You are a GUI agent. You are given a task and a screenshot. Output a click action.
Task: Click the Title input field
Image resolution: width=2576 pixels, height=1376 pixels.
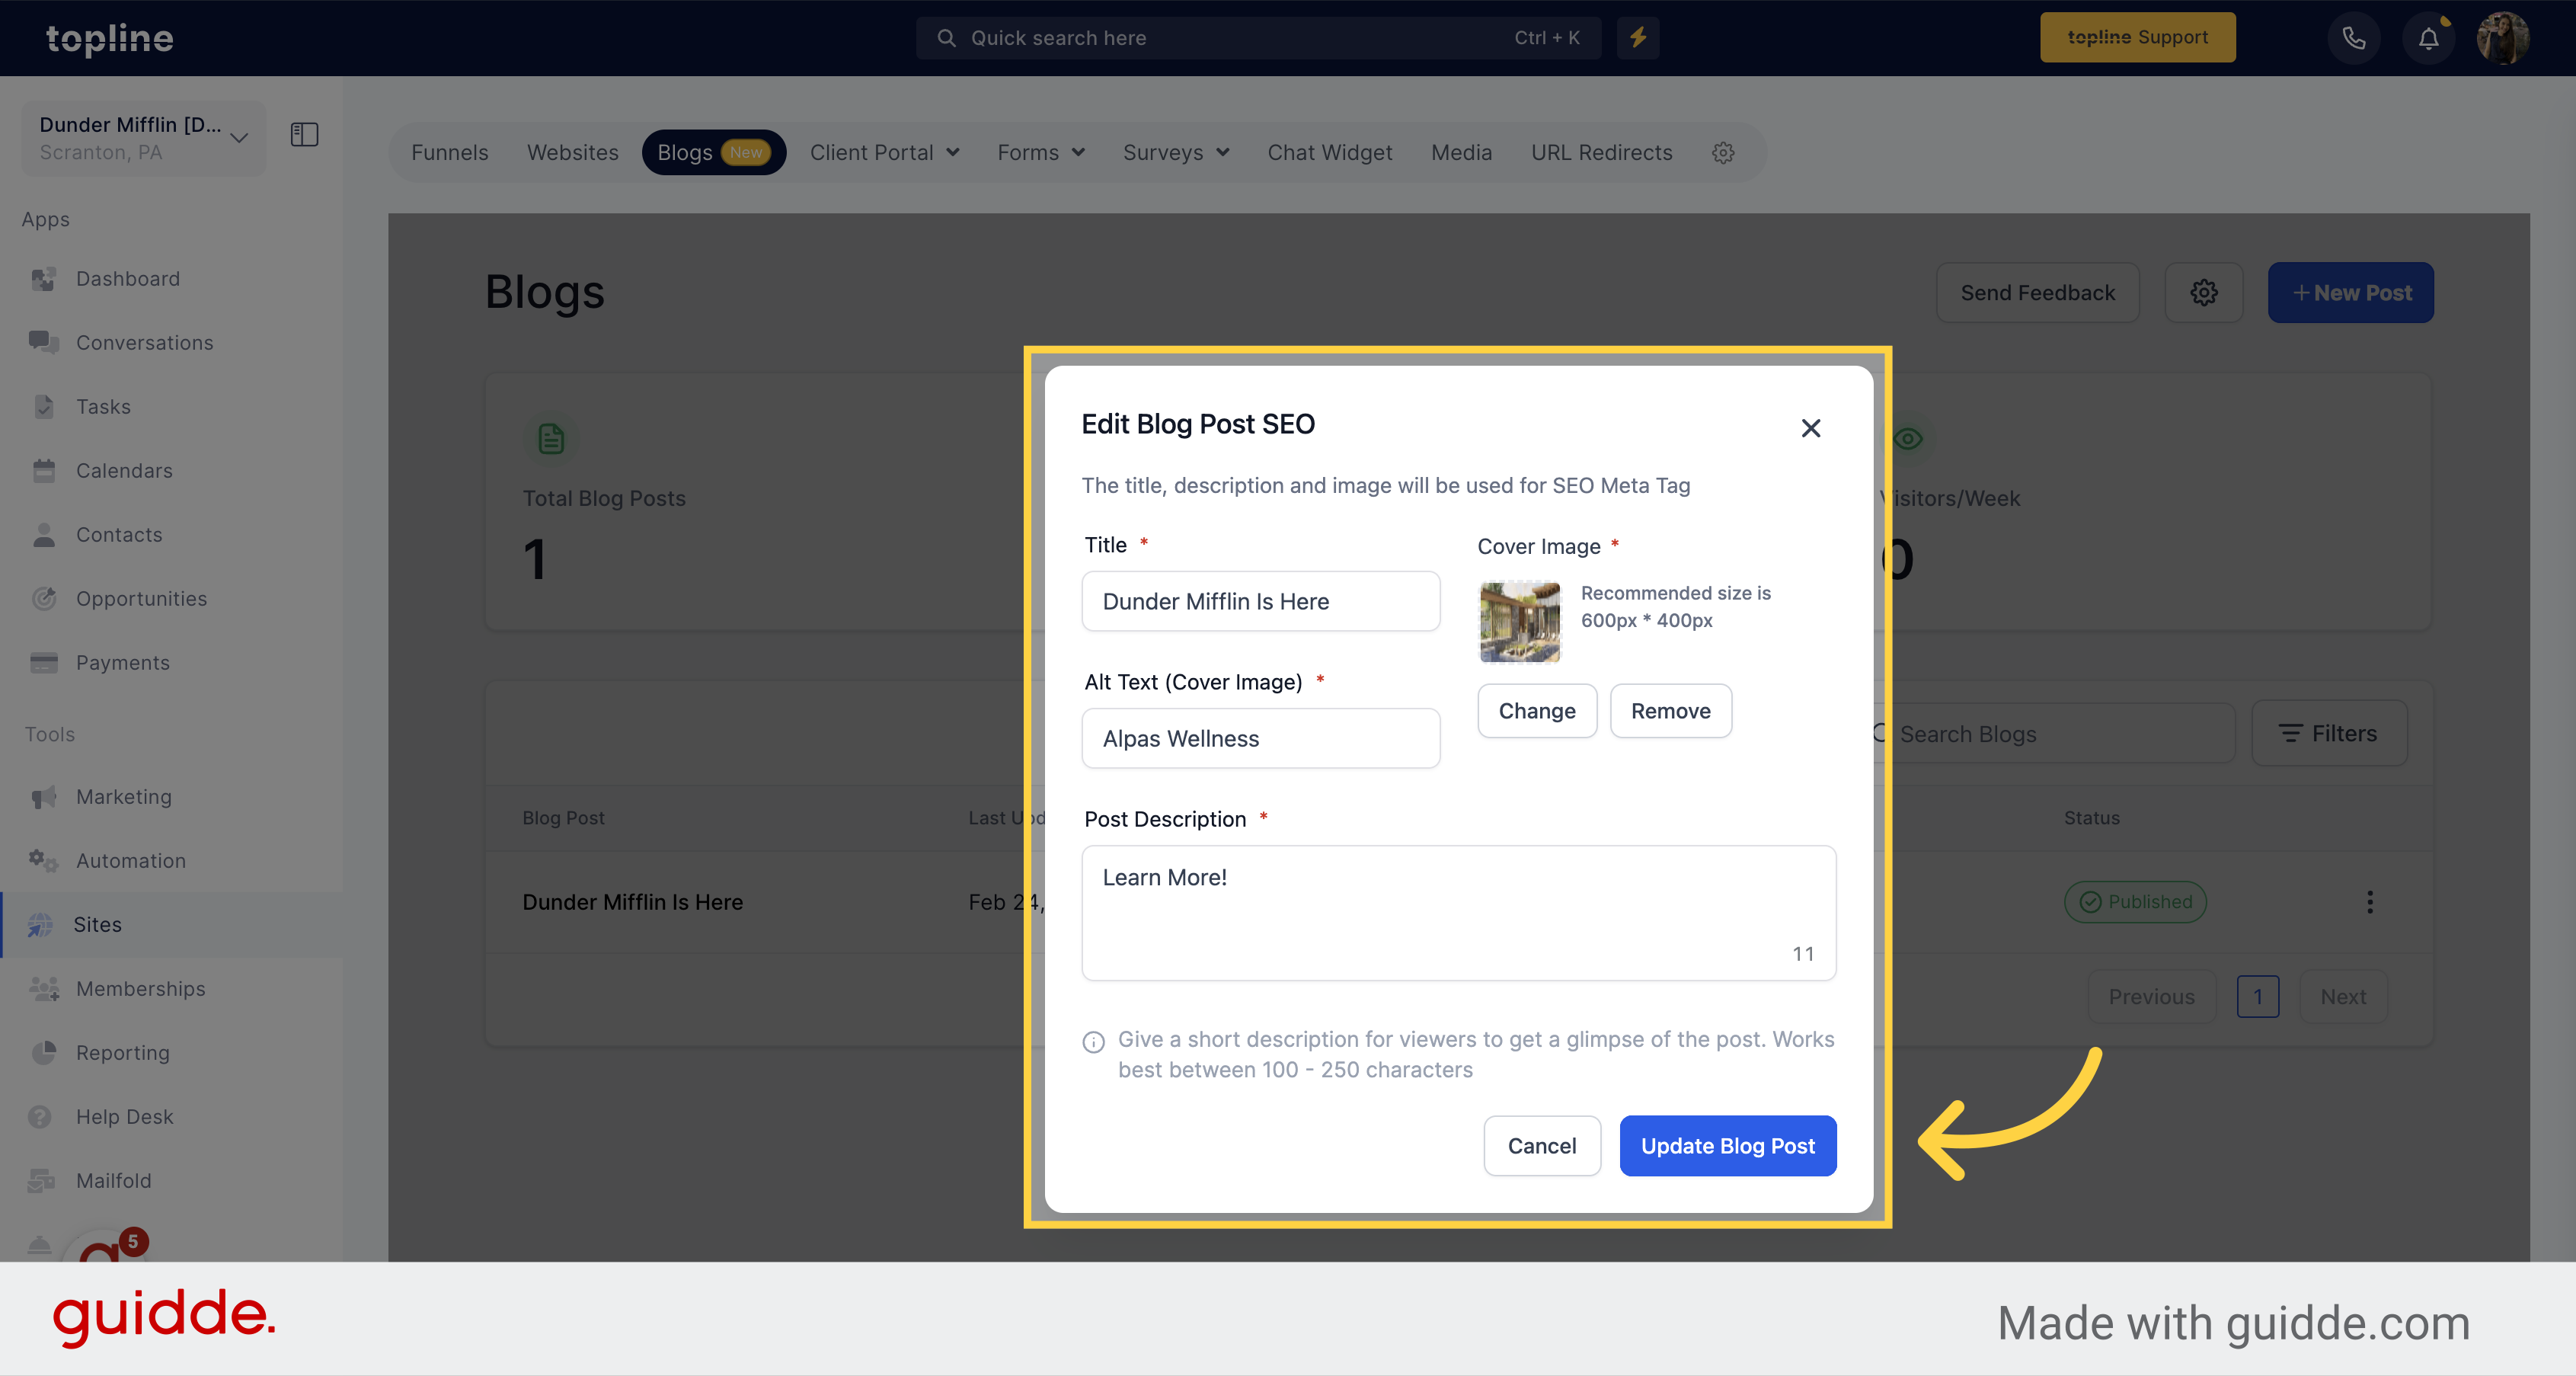tap(1260, 601)
